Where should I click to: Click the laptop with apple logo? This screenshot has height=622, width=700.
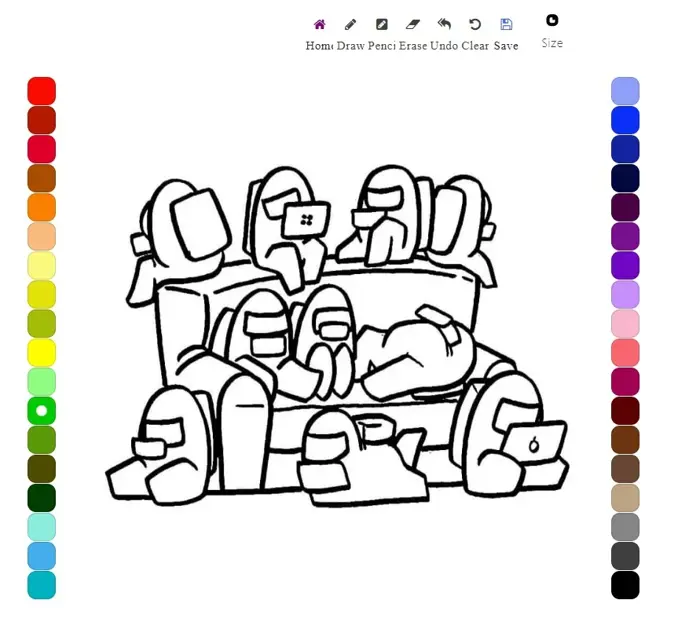click(x=533, y=444)
